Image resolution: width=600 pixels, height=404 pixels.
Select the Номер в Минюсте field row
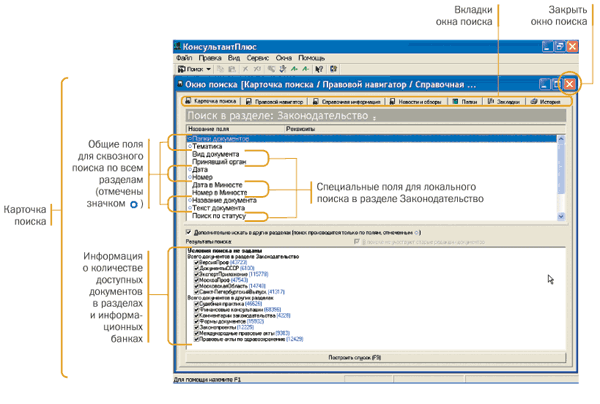372,192
